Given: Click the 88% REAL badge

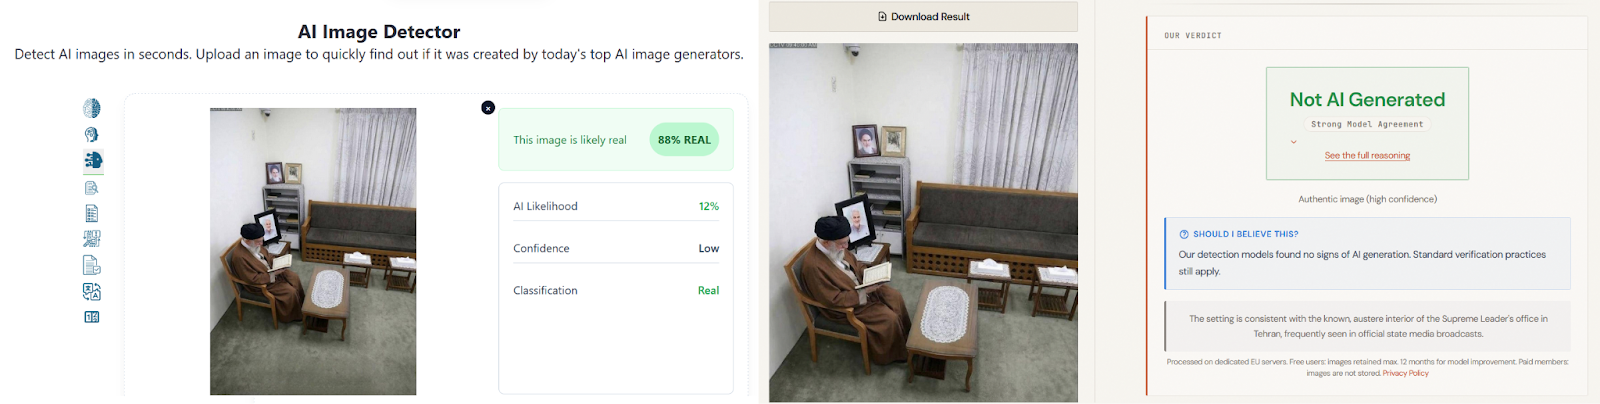Looking at the screenshot, I should (x=684, y=140).
